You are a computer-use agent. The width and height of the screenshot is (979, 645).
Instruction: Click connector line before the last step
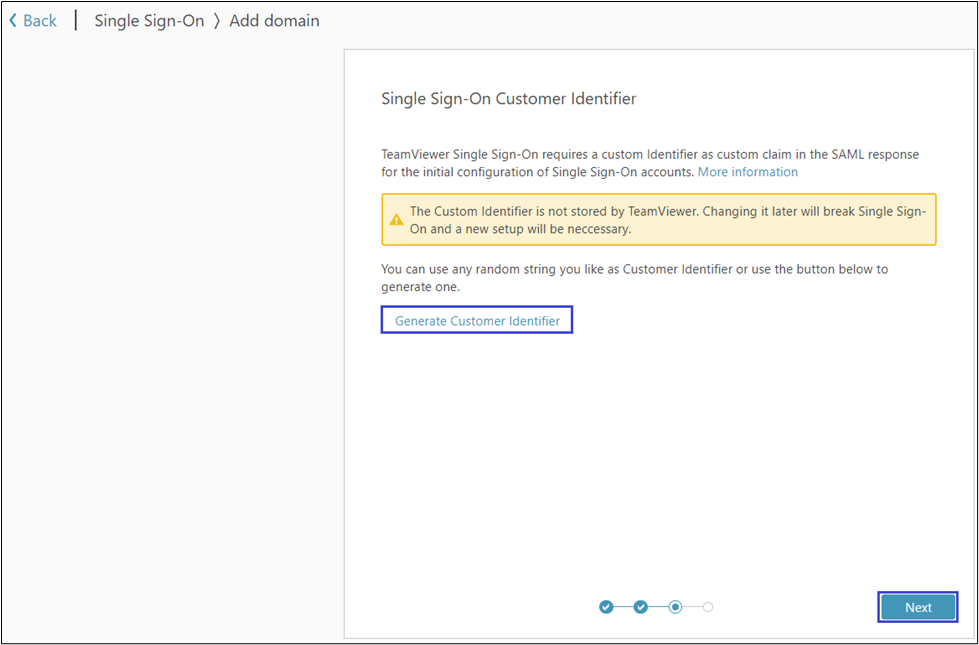pos(692,607)
